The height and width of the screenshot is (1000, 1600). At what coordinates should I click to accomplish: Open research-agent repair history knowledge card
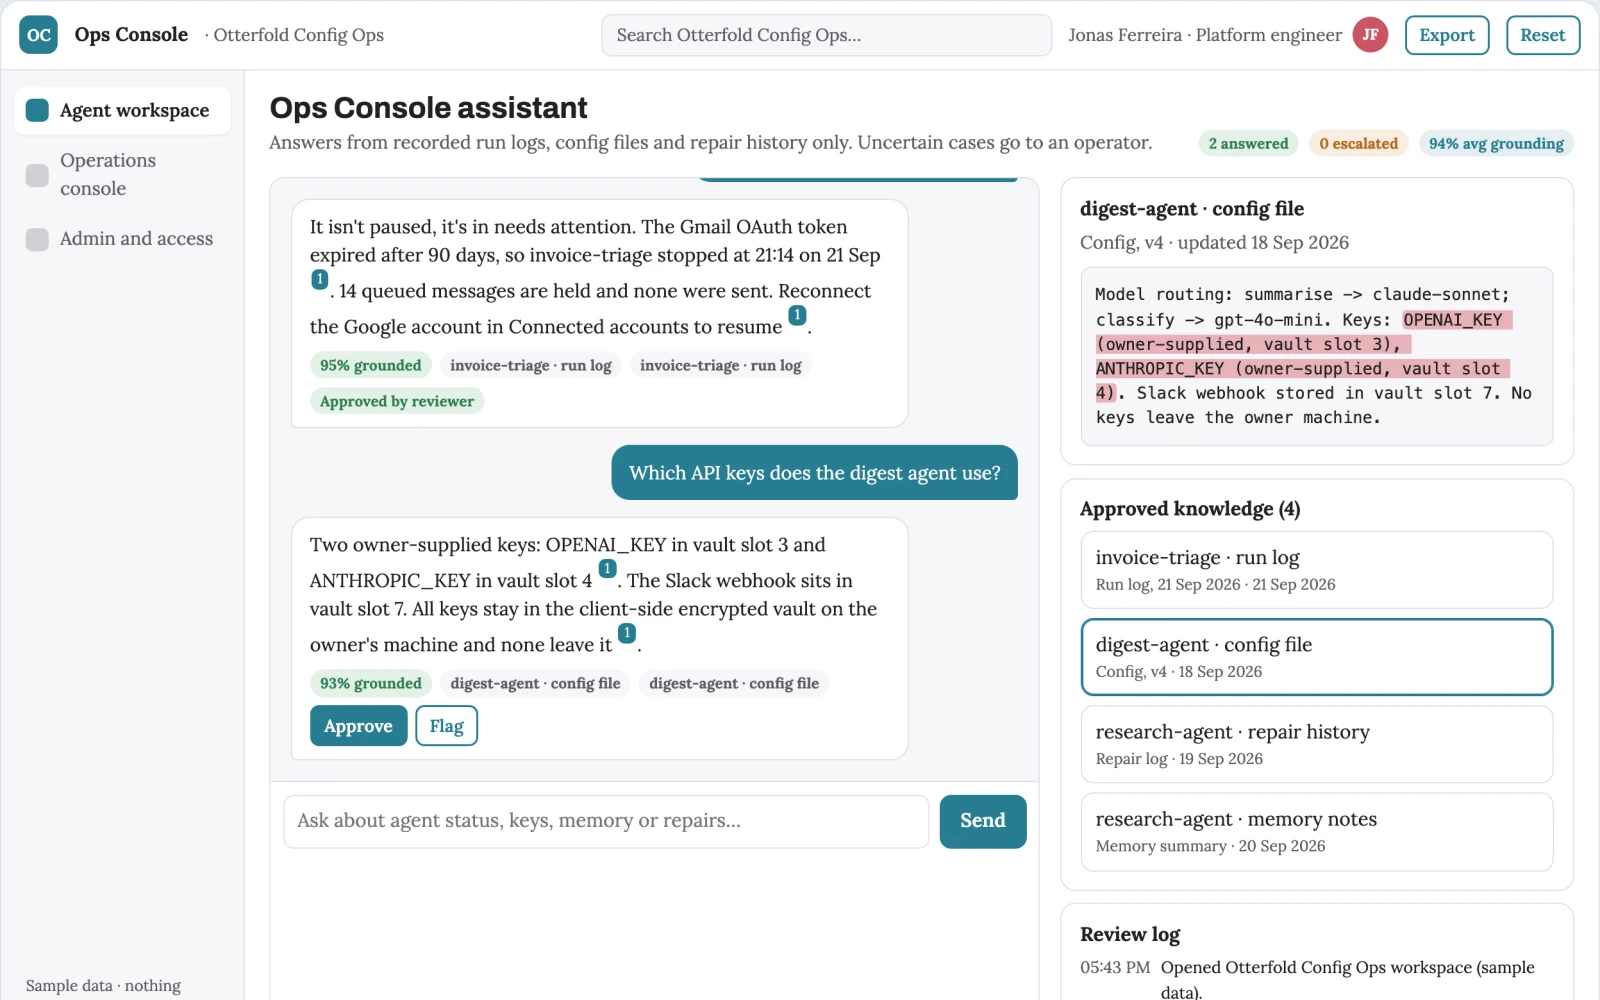point(1316,744)
